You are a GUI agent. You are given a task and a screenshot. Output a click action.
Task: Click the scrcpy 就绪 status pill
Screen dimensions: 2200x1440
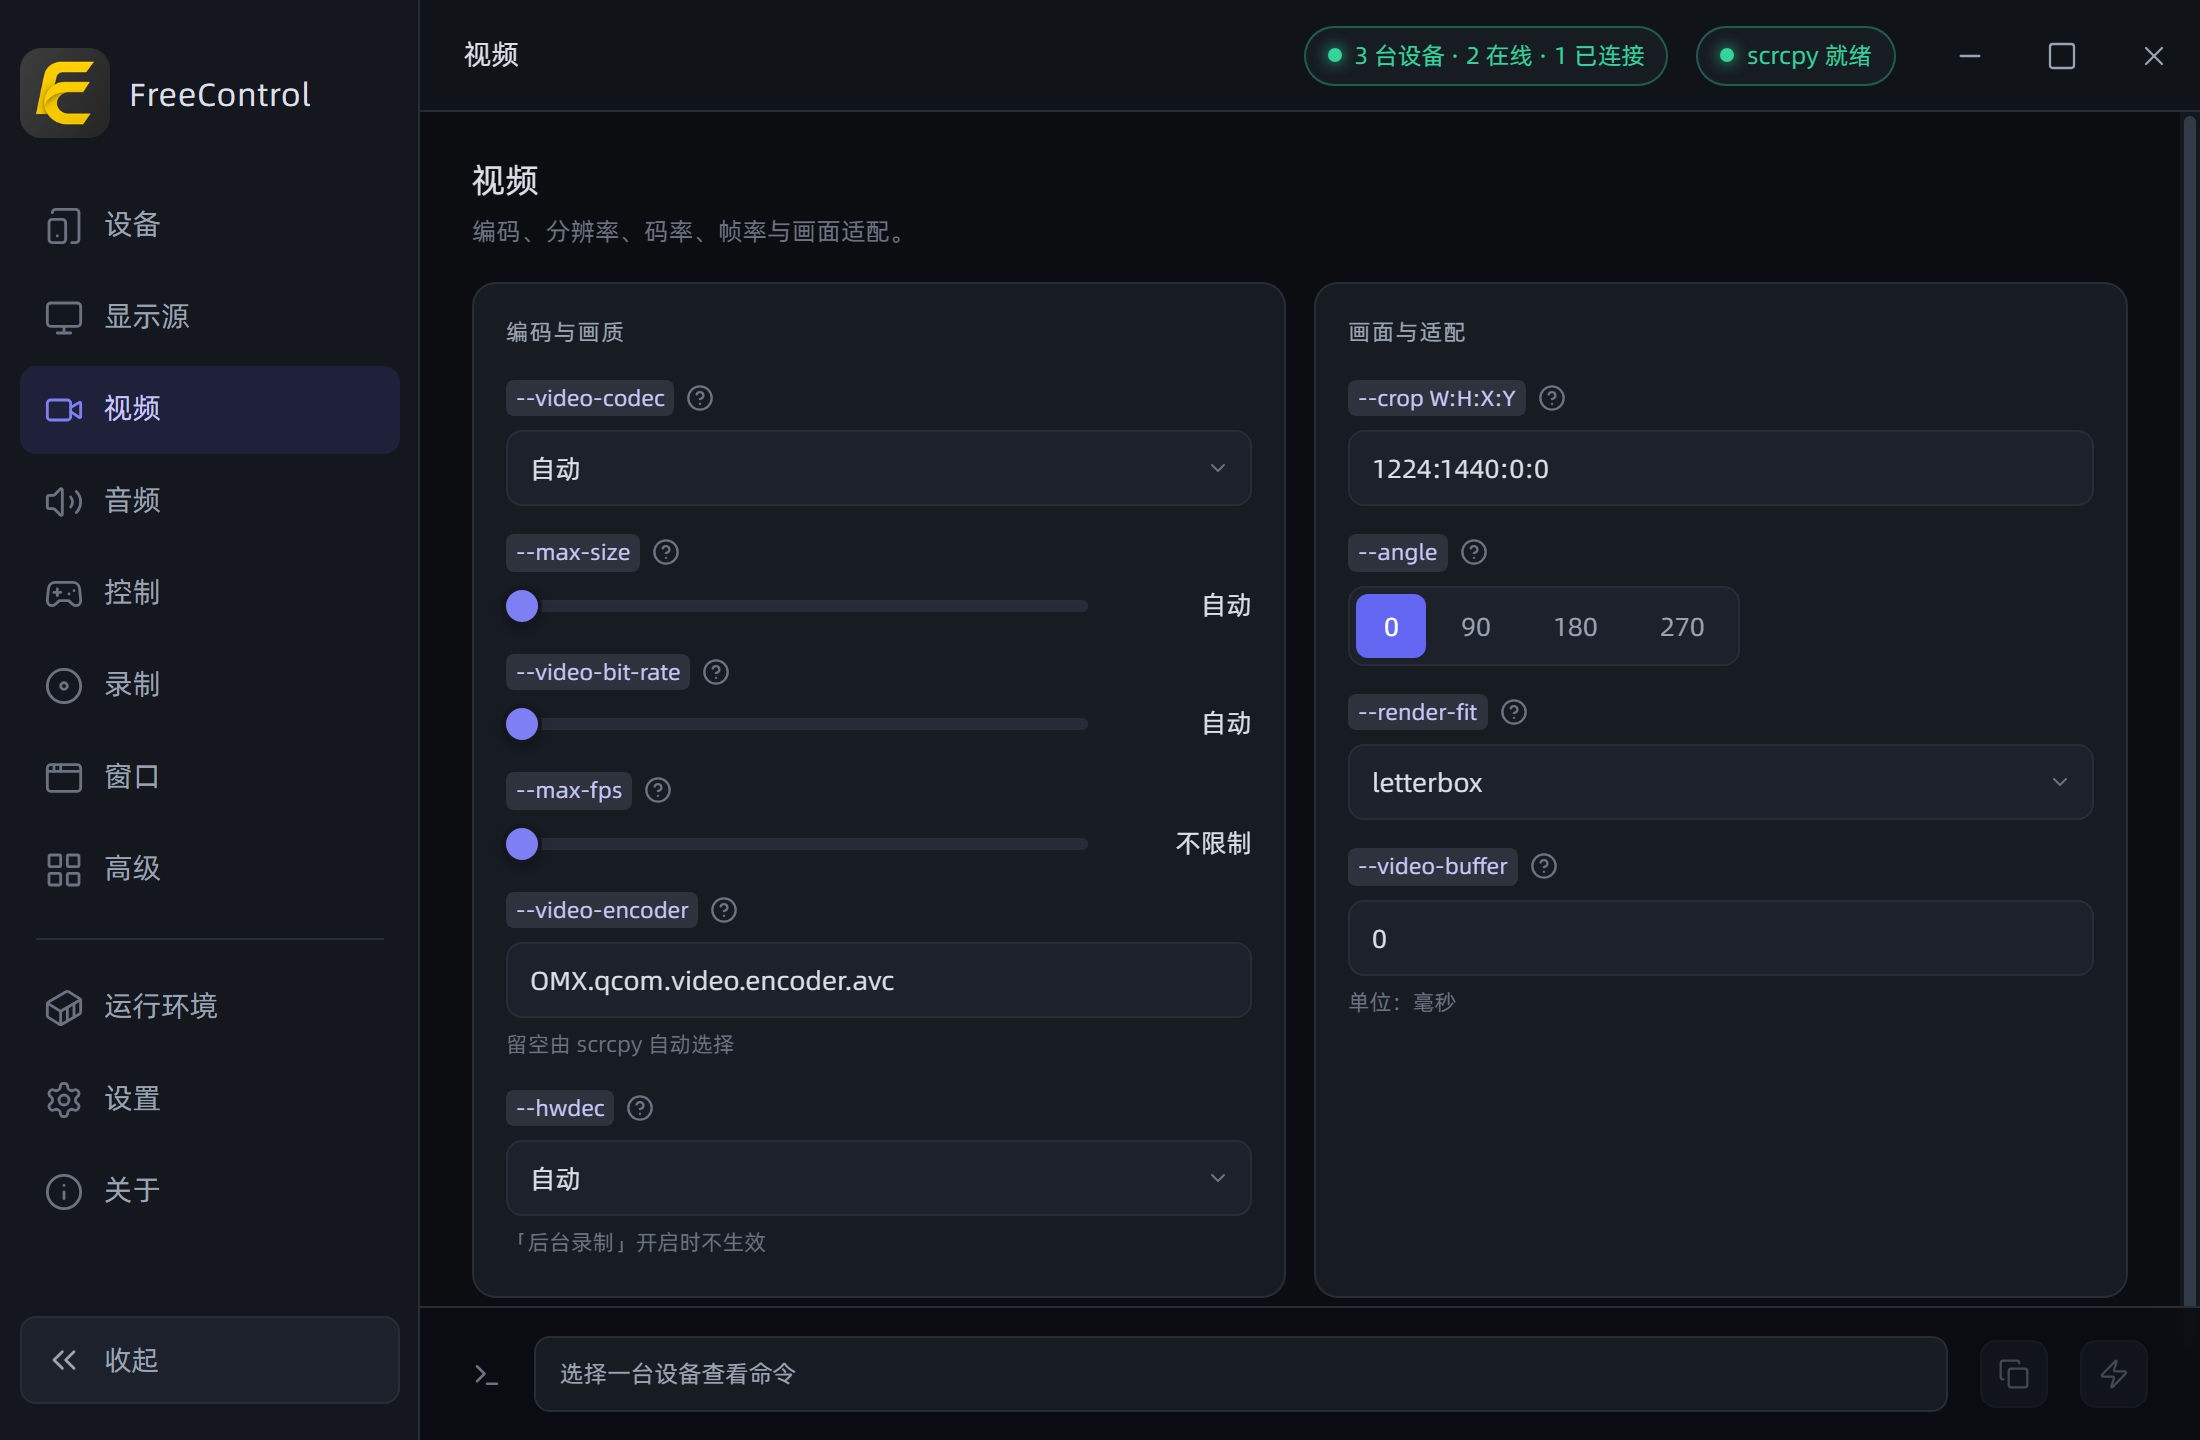(x=1796, y=56)
